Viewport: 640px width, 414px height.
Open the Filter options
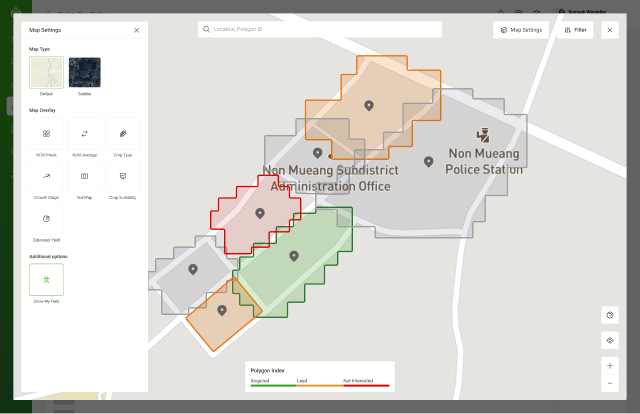[575, 30]
